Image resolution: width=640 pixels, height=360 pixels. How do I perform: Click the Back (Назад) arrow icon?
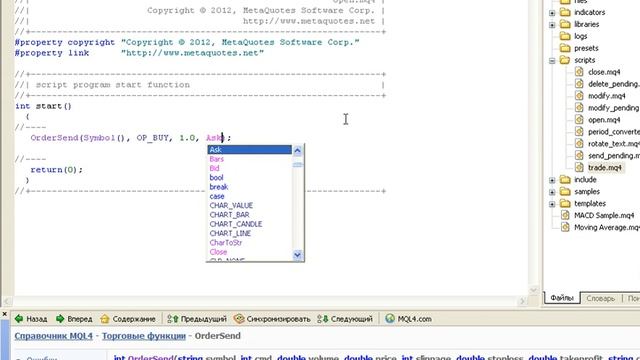point(19,319)
